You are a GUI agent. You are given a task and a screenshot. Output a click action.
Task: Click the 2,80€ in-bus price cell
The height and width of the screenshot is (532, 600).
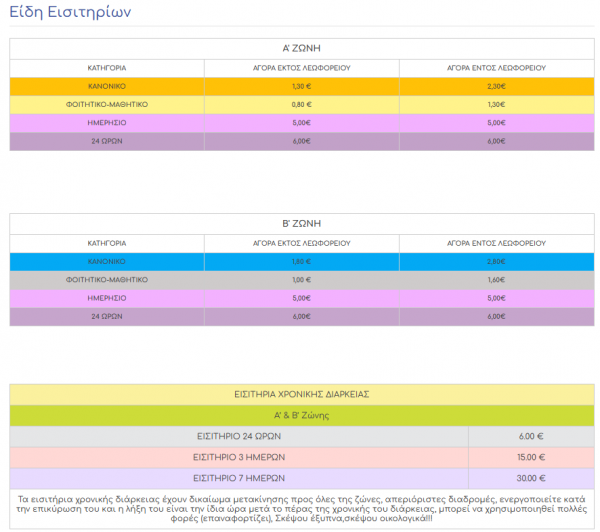[496, 262]
